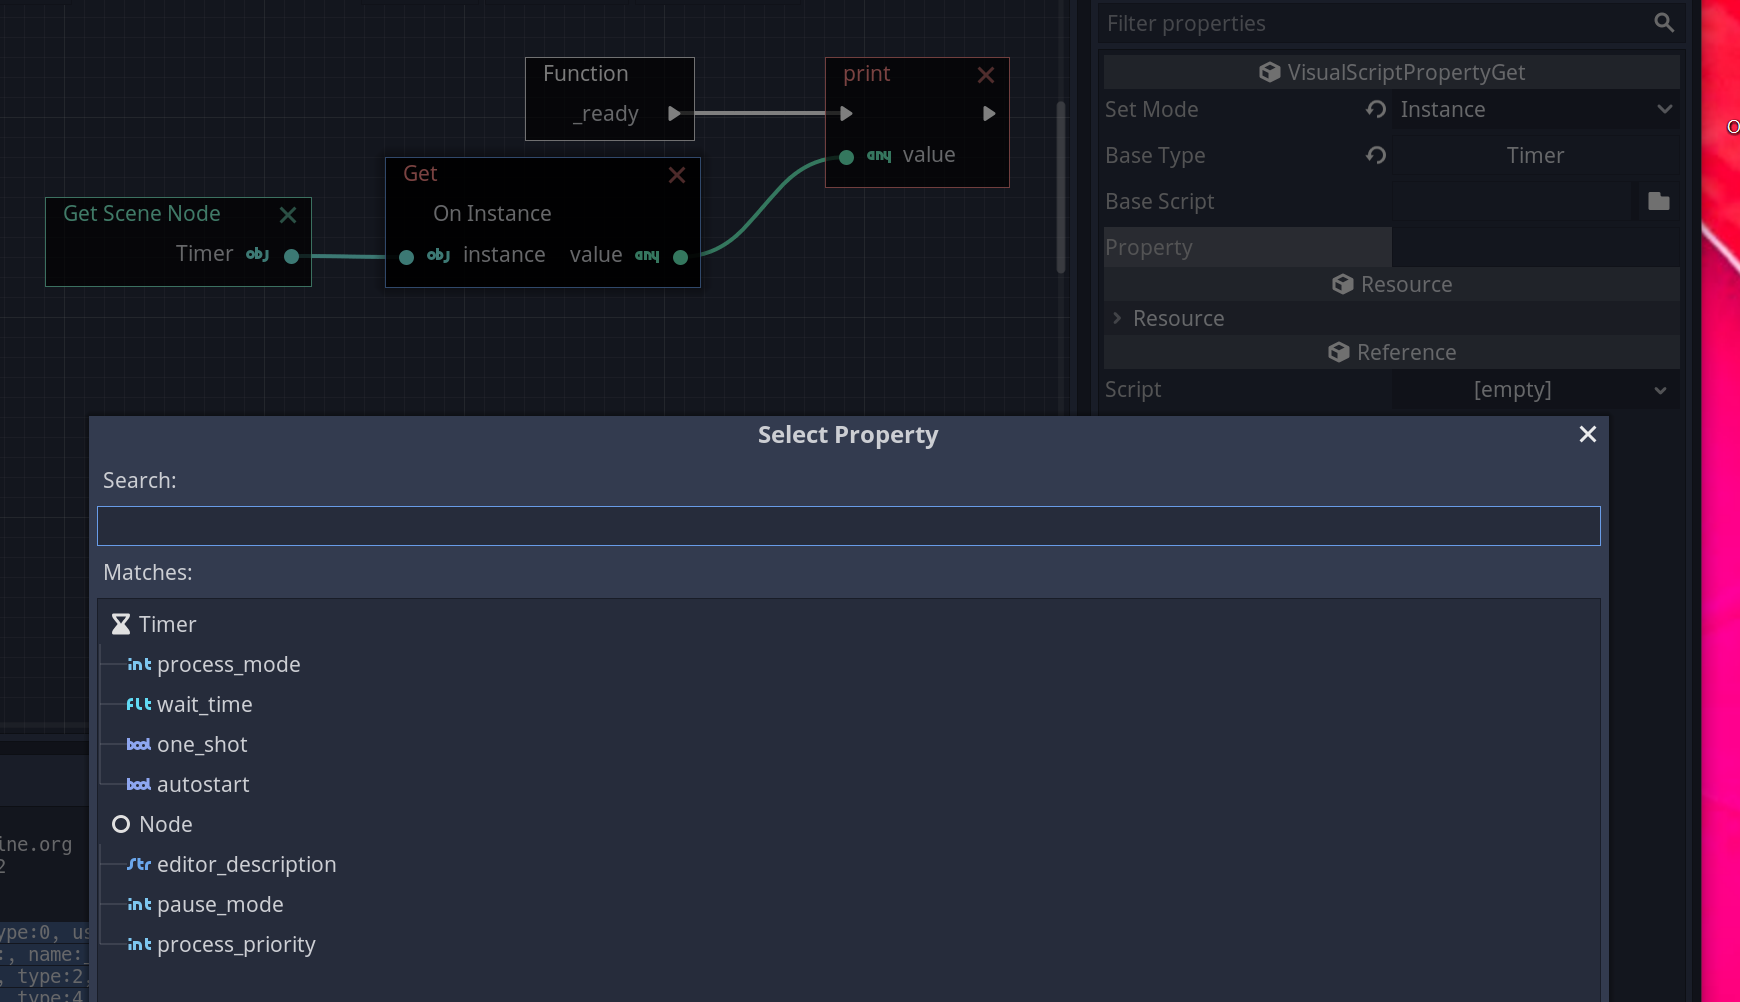The image size is (1740, 1002).
Task: Click the int type icon beside process_mode
Action: tap(138, 664)
